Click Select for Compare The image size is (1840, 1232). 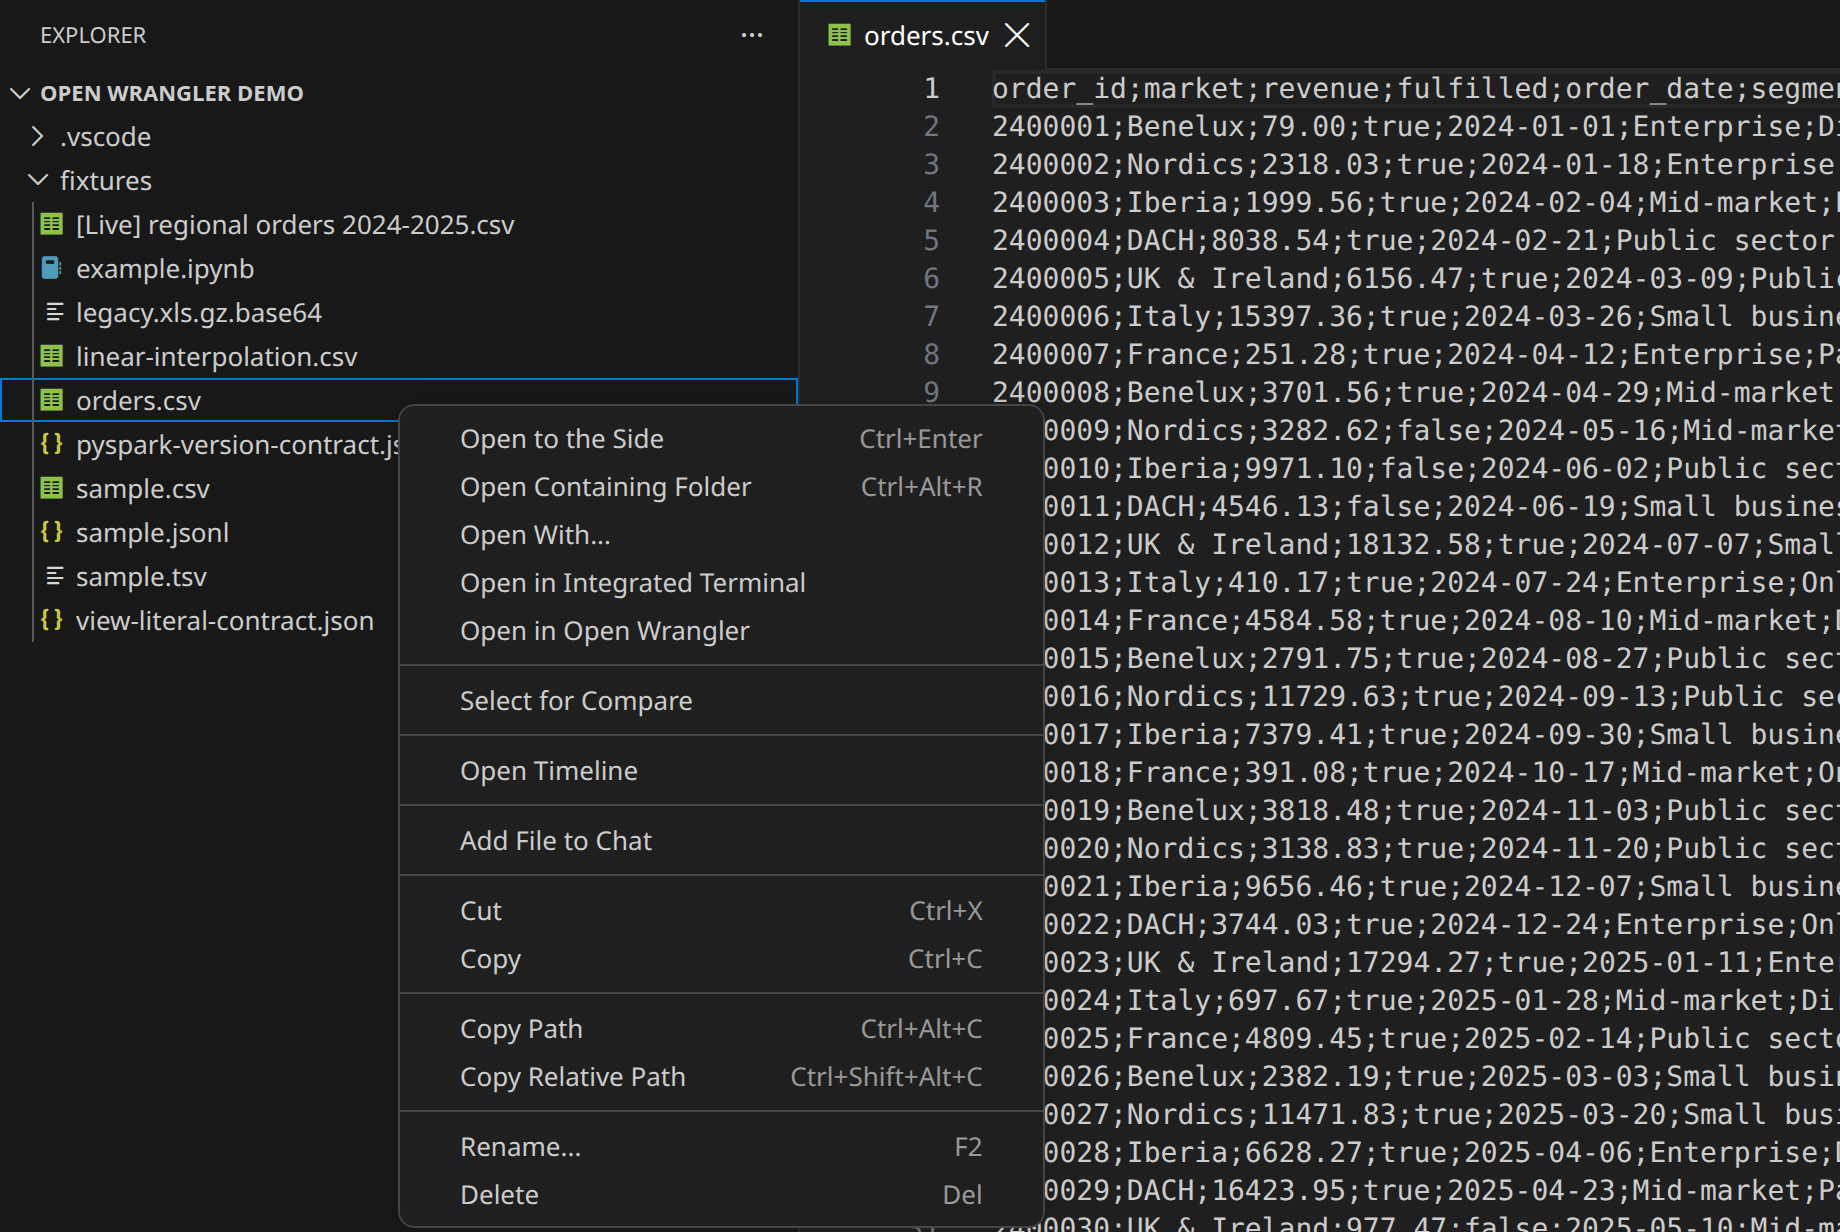pos(721,701)
